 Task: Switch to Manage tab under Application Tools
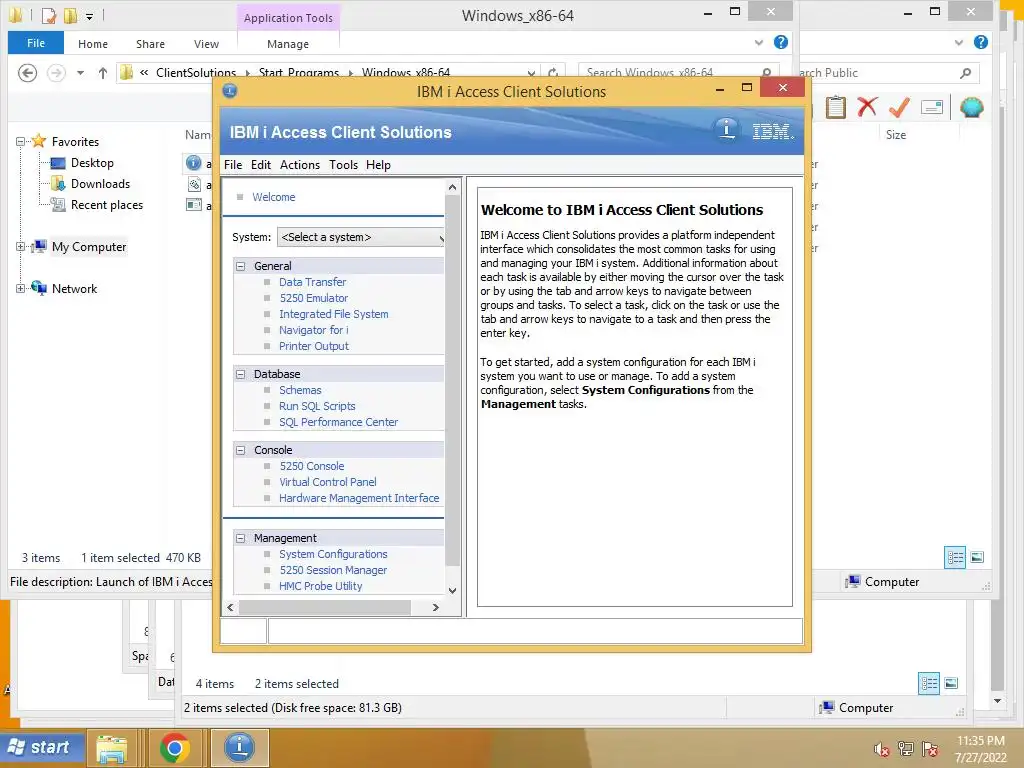coord(288,44)
